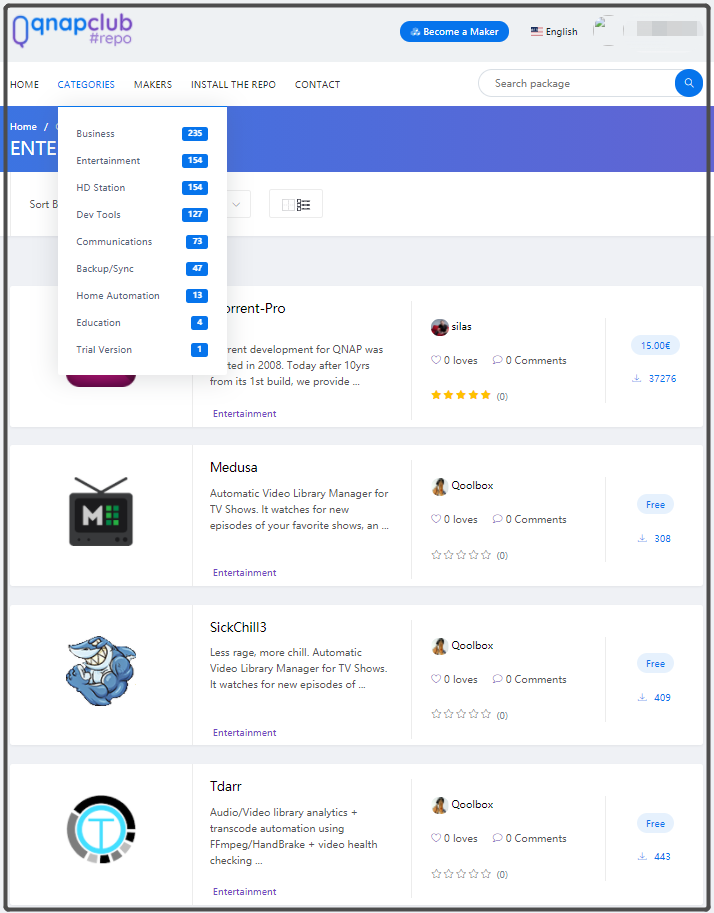
Task: Open the Medusa TV app icon
Action: [101, 511]
